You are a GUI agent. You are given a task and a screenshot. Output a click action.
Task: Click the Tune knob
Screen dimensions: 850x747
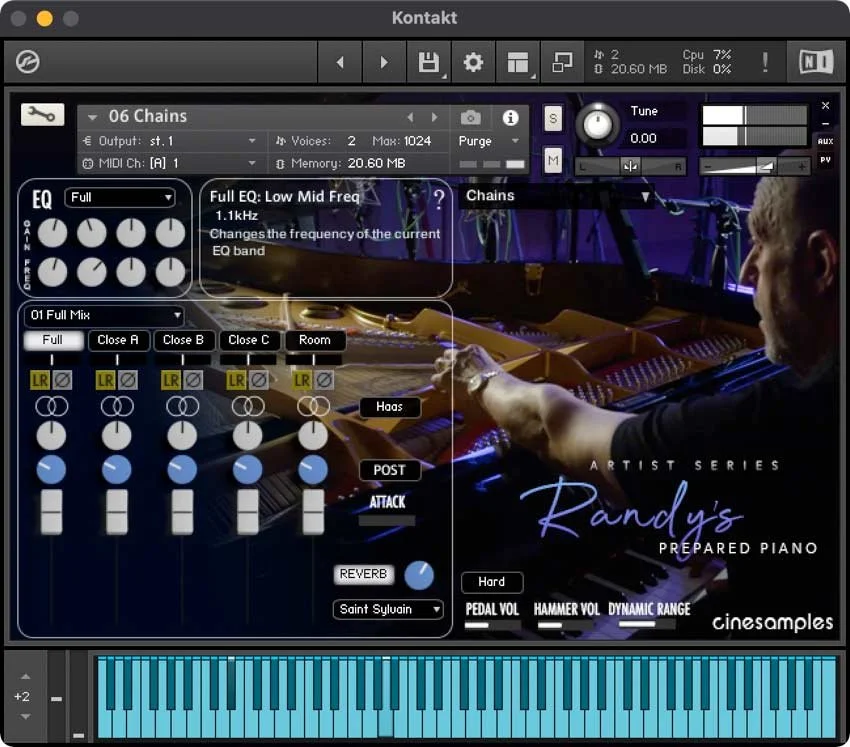pos(597,124)
